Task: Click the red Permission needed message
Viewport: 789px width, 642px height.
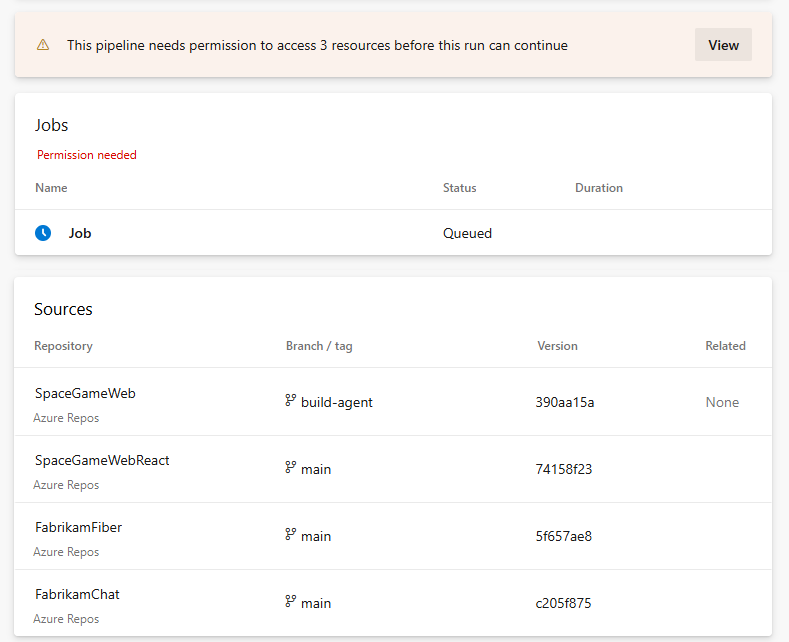Action: (87, 155)
